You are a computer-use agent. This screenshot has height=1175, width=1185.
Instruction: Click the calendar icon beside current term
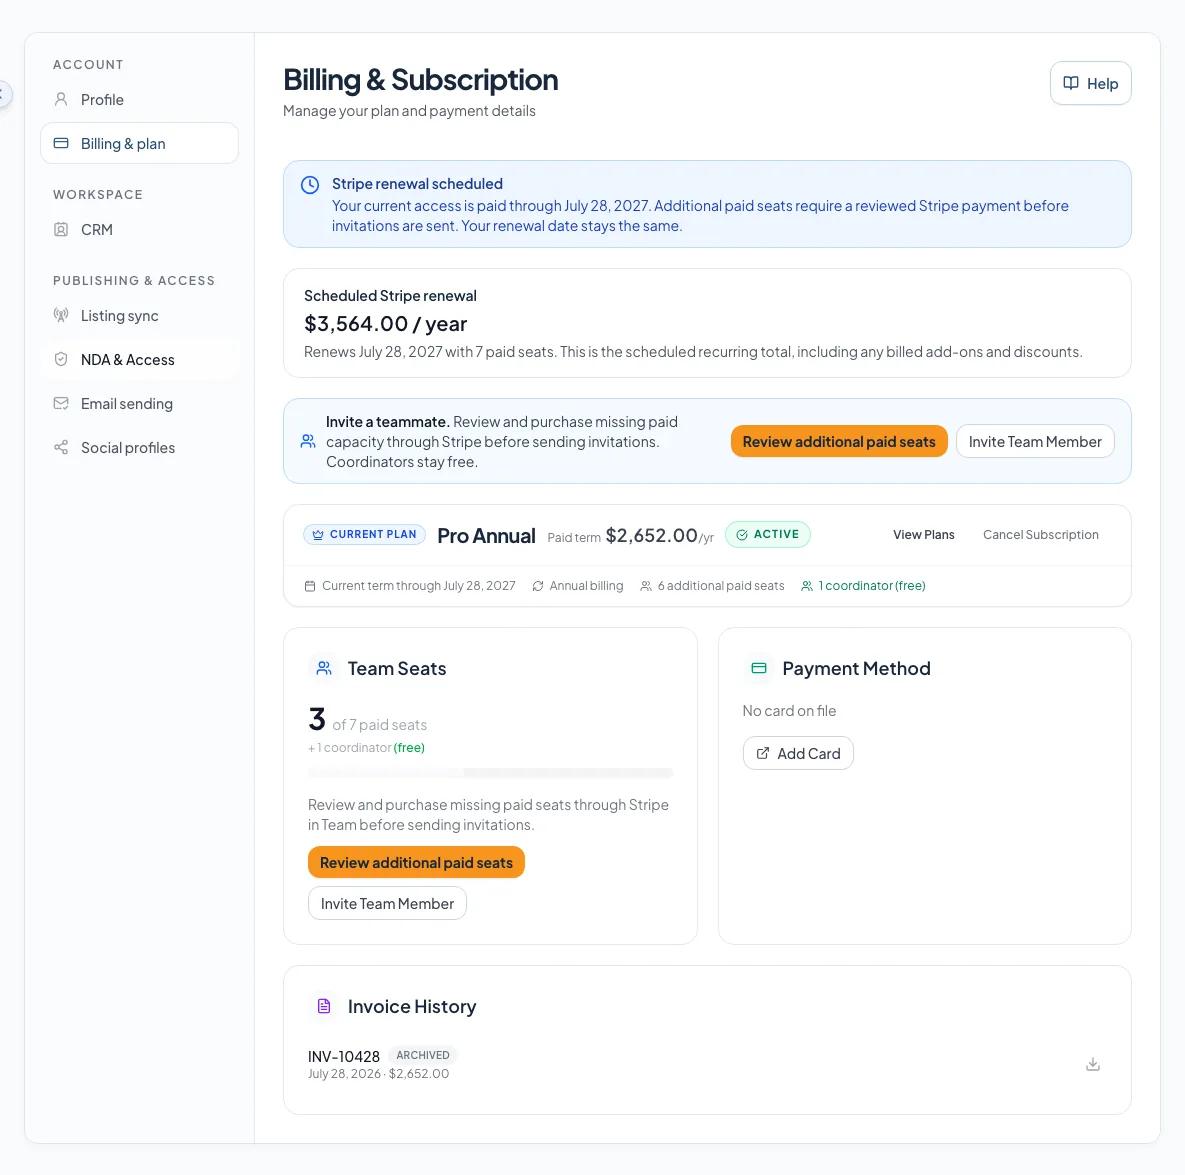[310, 586]
